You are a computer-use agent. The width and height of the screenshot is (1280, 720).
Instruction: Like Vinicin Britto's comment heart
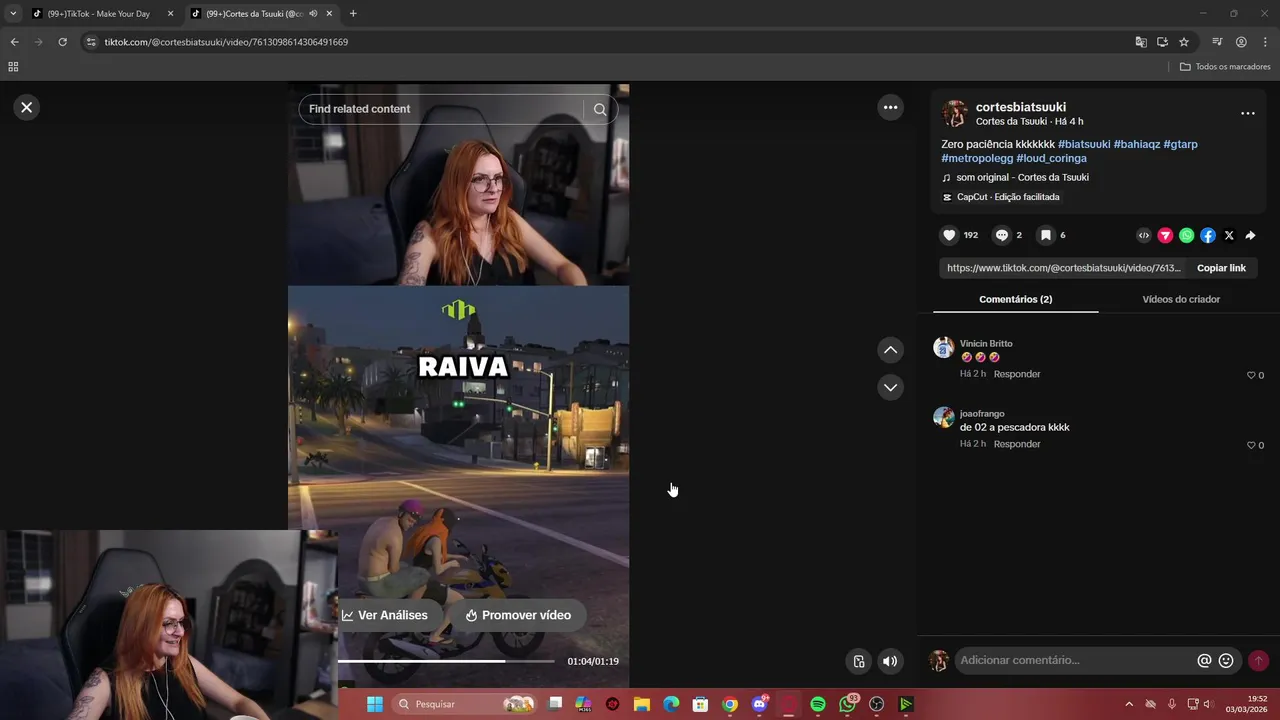[1251, 375]
